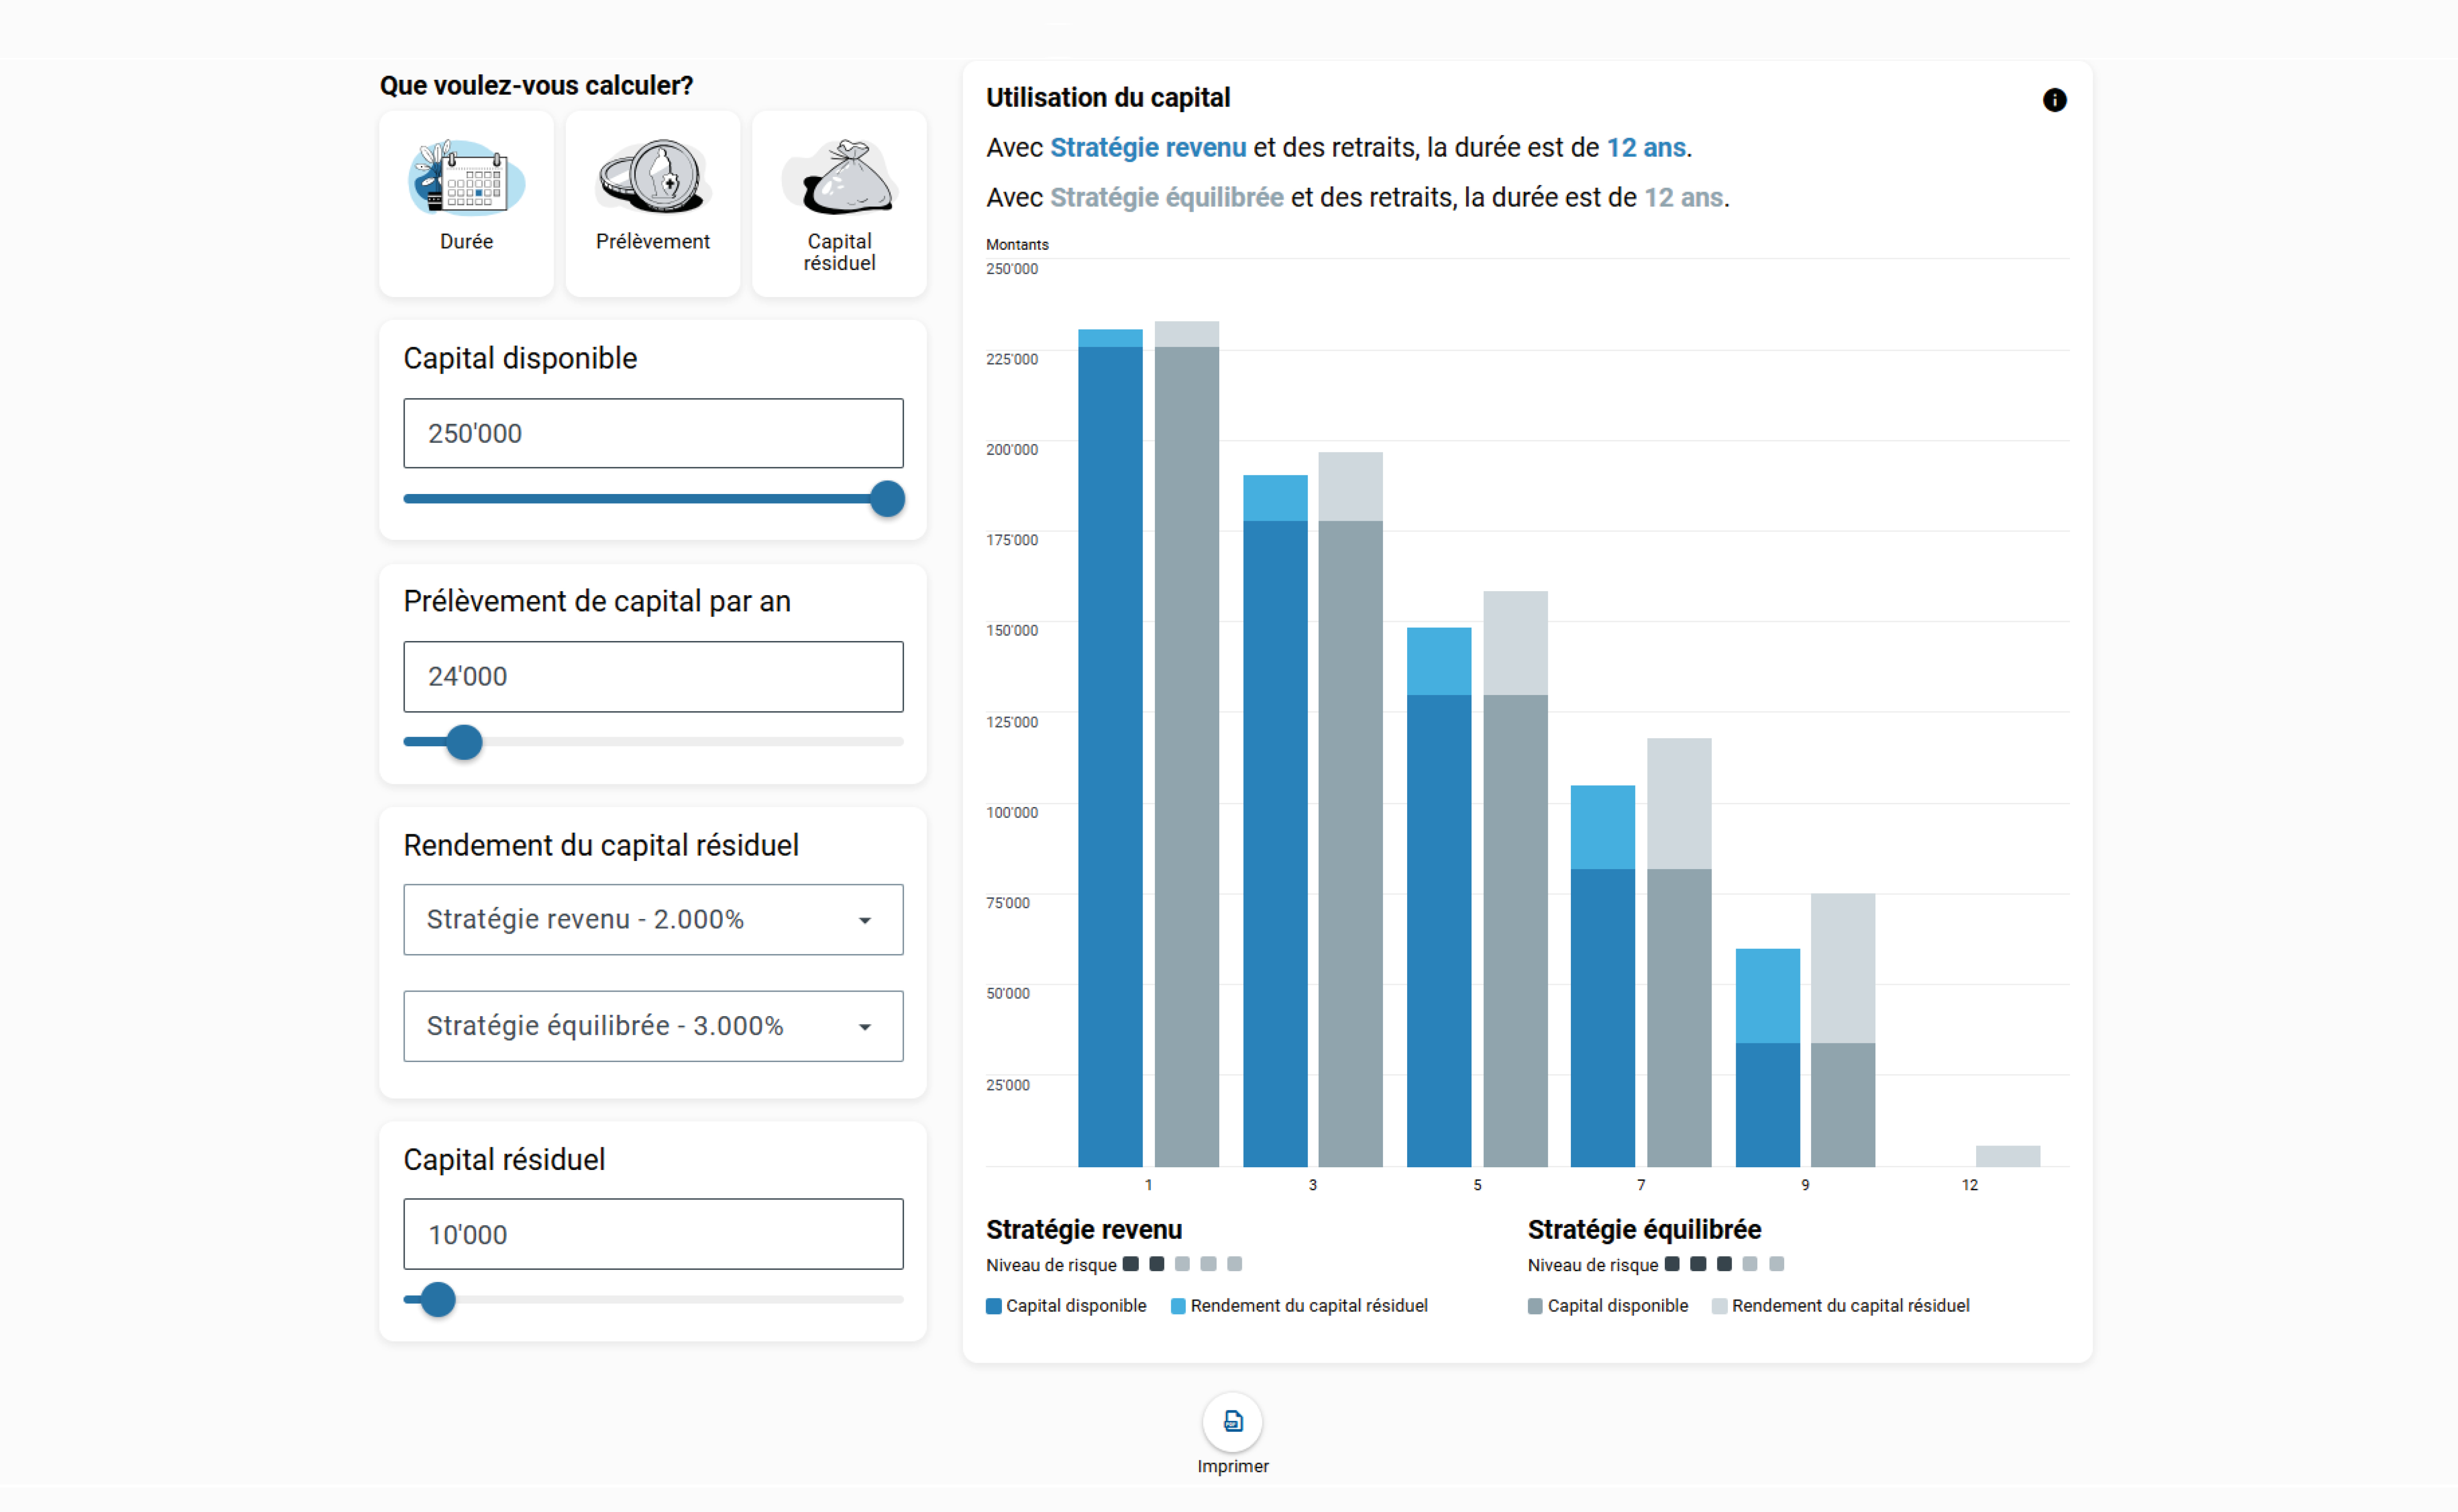This screenshot has height=1512, width=2458.
Task: Click the Capital disponible 250'000 input field
Action: pos(653,433)
